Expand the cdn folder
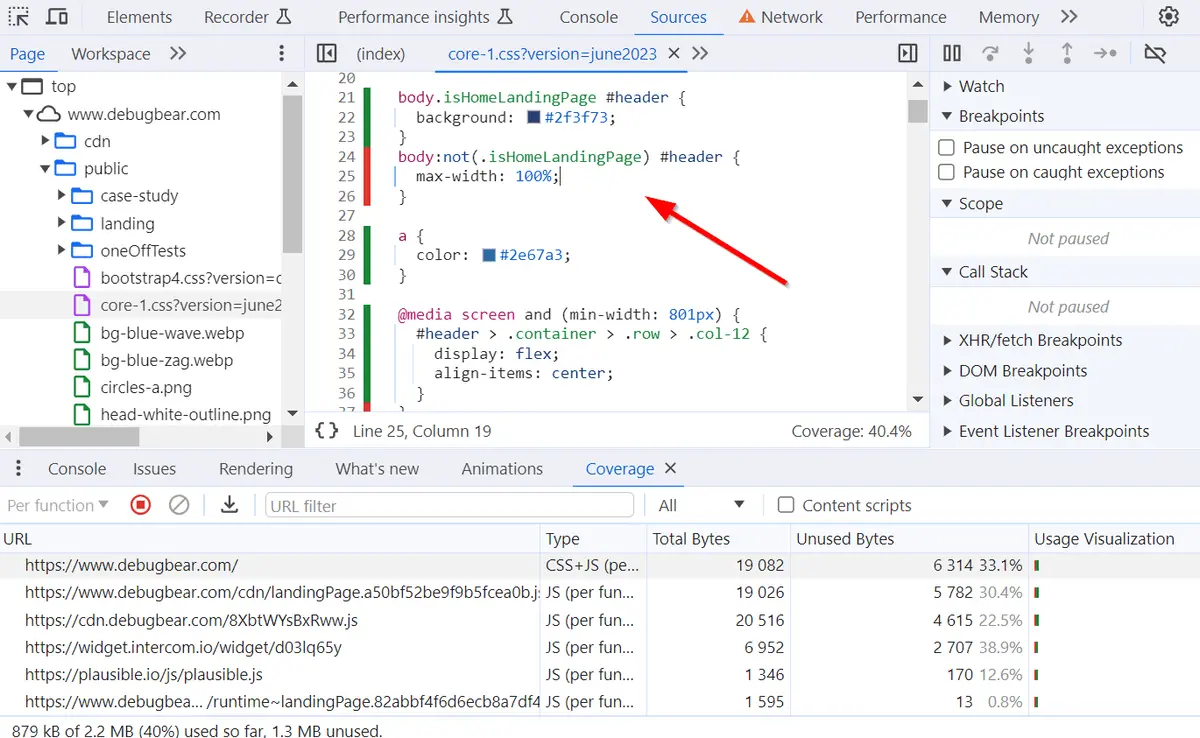This screenshot has width=1200, height=738. 45,141
